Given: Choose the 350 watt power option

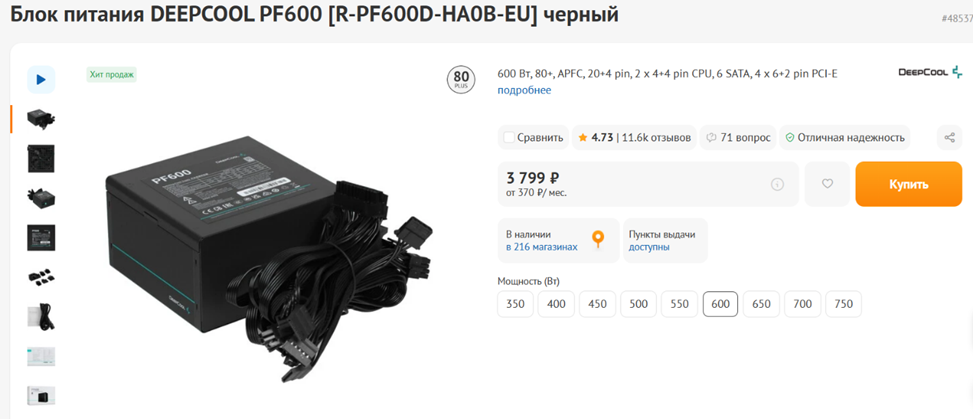Looking at the screenshot, I should click(515, 304).
